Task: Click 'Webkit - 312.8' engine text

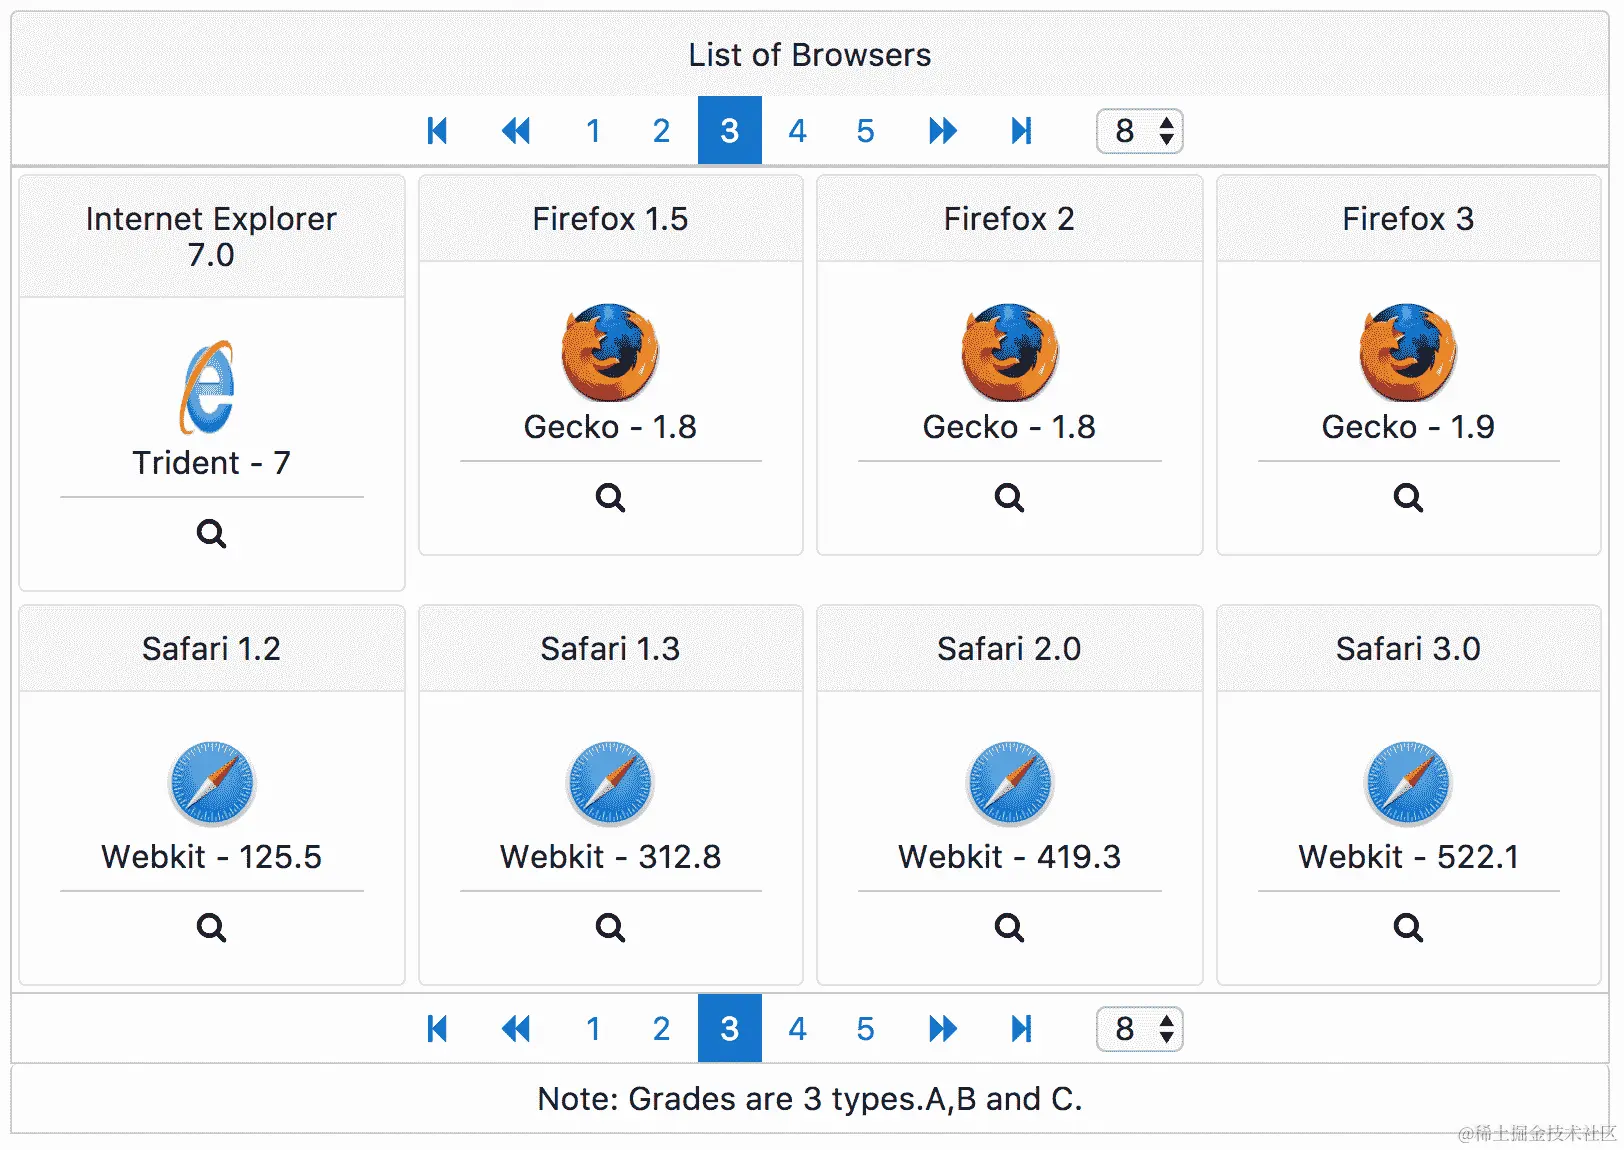Action: click(x=610, y=857)
